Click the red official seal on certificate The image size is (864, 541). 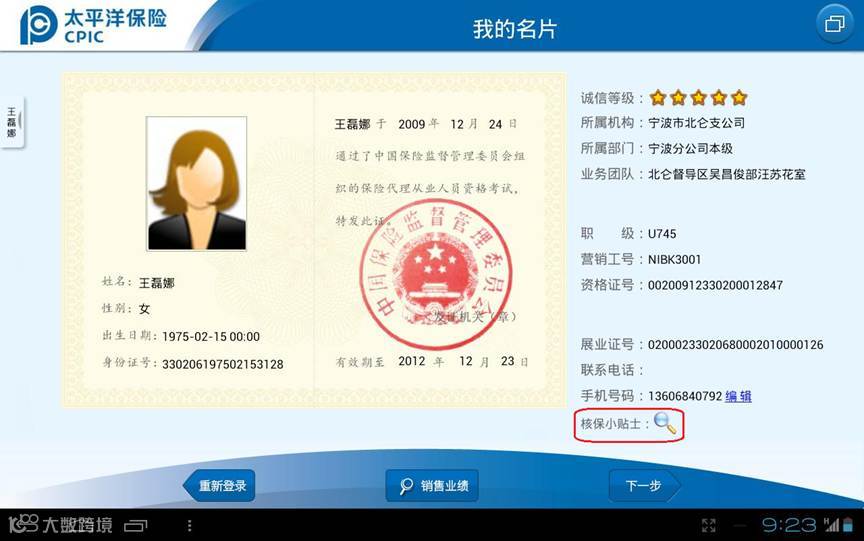click(x=436, y=274)
